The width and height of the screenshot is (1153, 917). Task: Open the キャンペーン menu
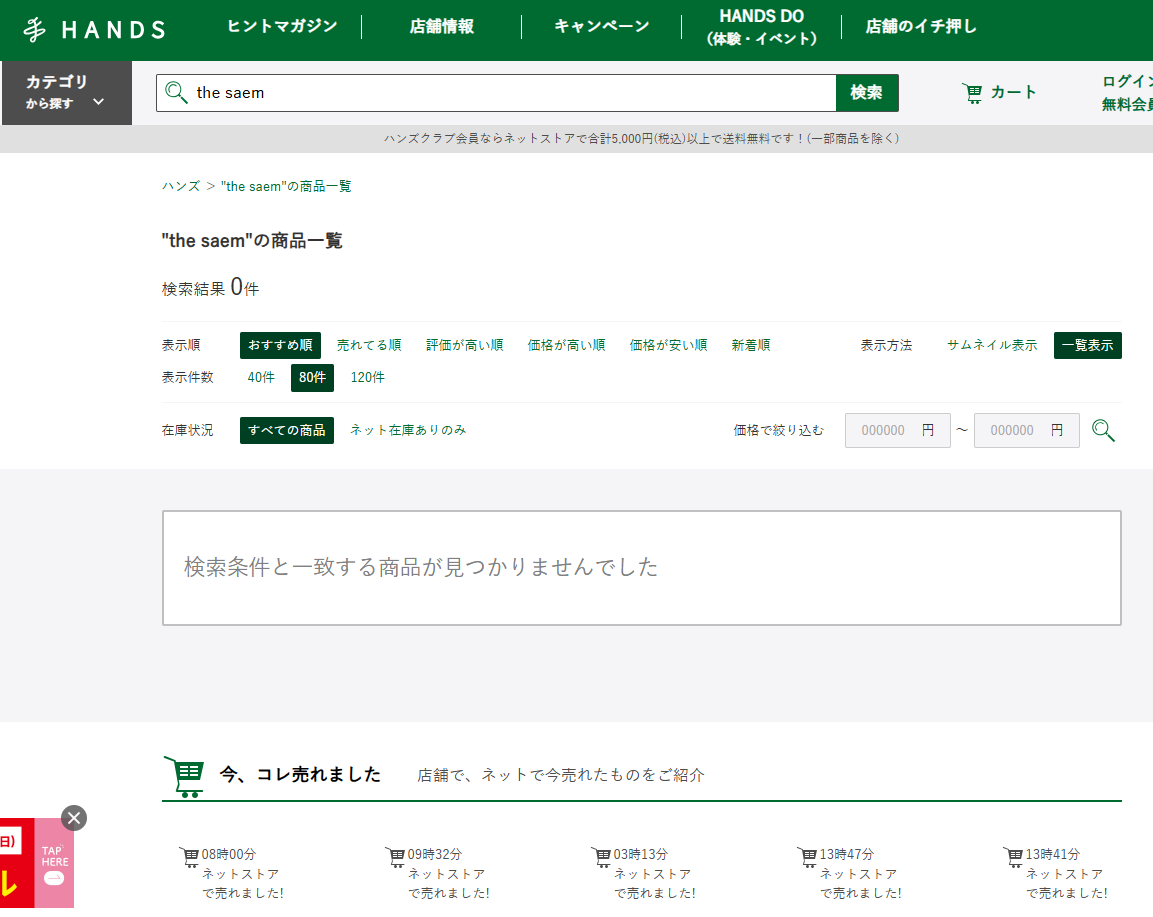point(602,26)
